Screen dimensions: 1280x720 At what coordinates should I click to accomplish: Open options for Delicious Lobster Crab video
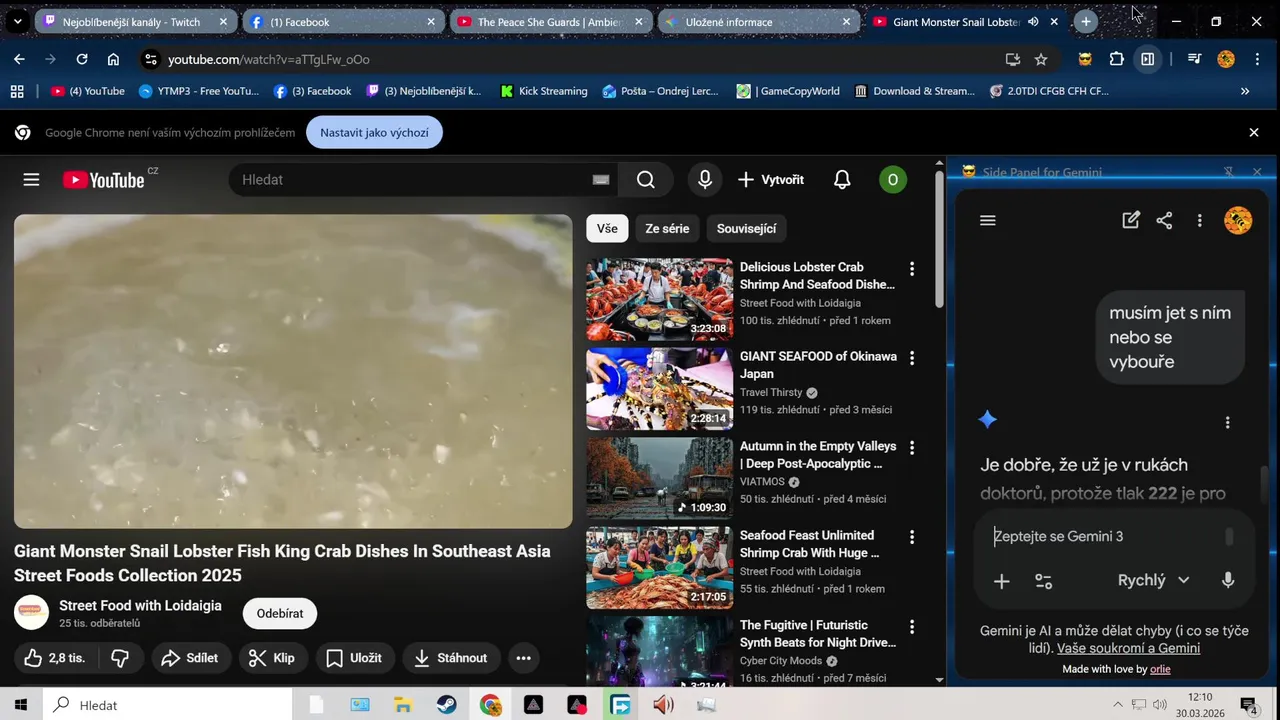pyautogui.click(x=911, y=269)
